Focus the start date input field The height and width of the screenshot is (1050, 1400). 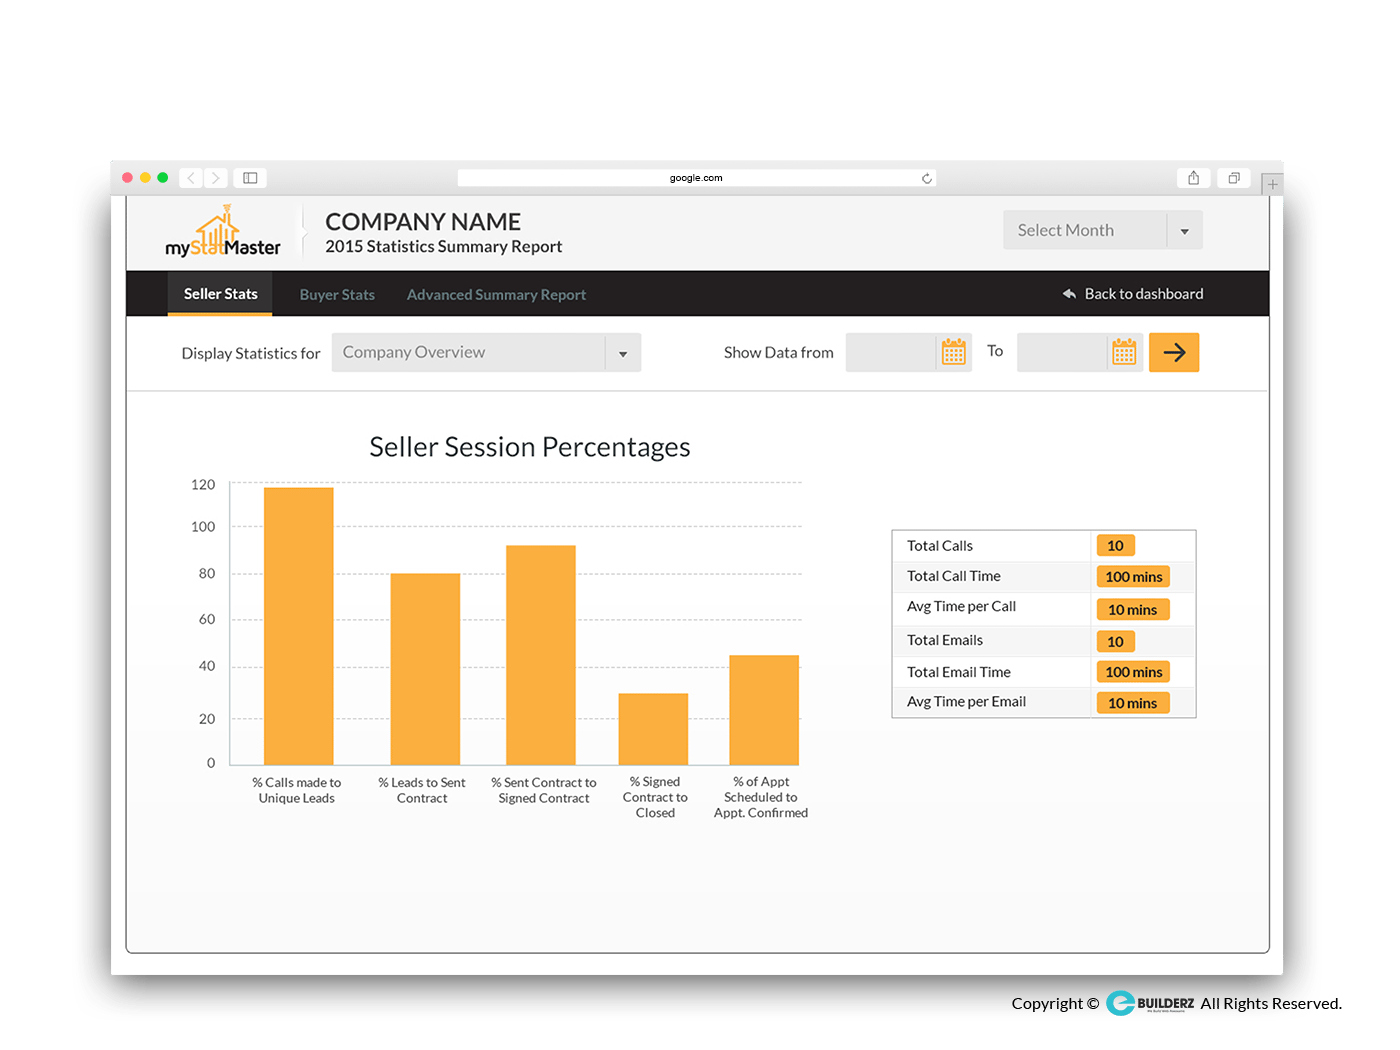coord(891,352)
